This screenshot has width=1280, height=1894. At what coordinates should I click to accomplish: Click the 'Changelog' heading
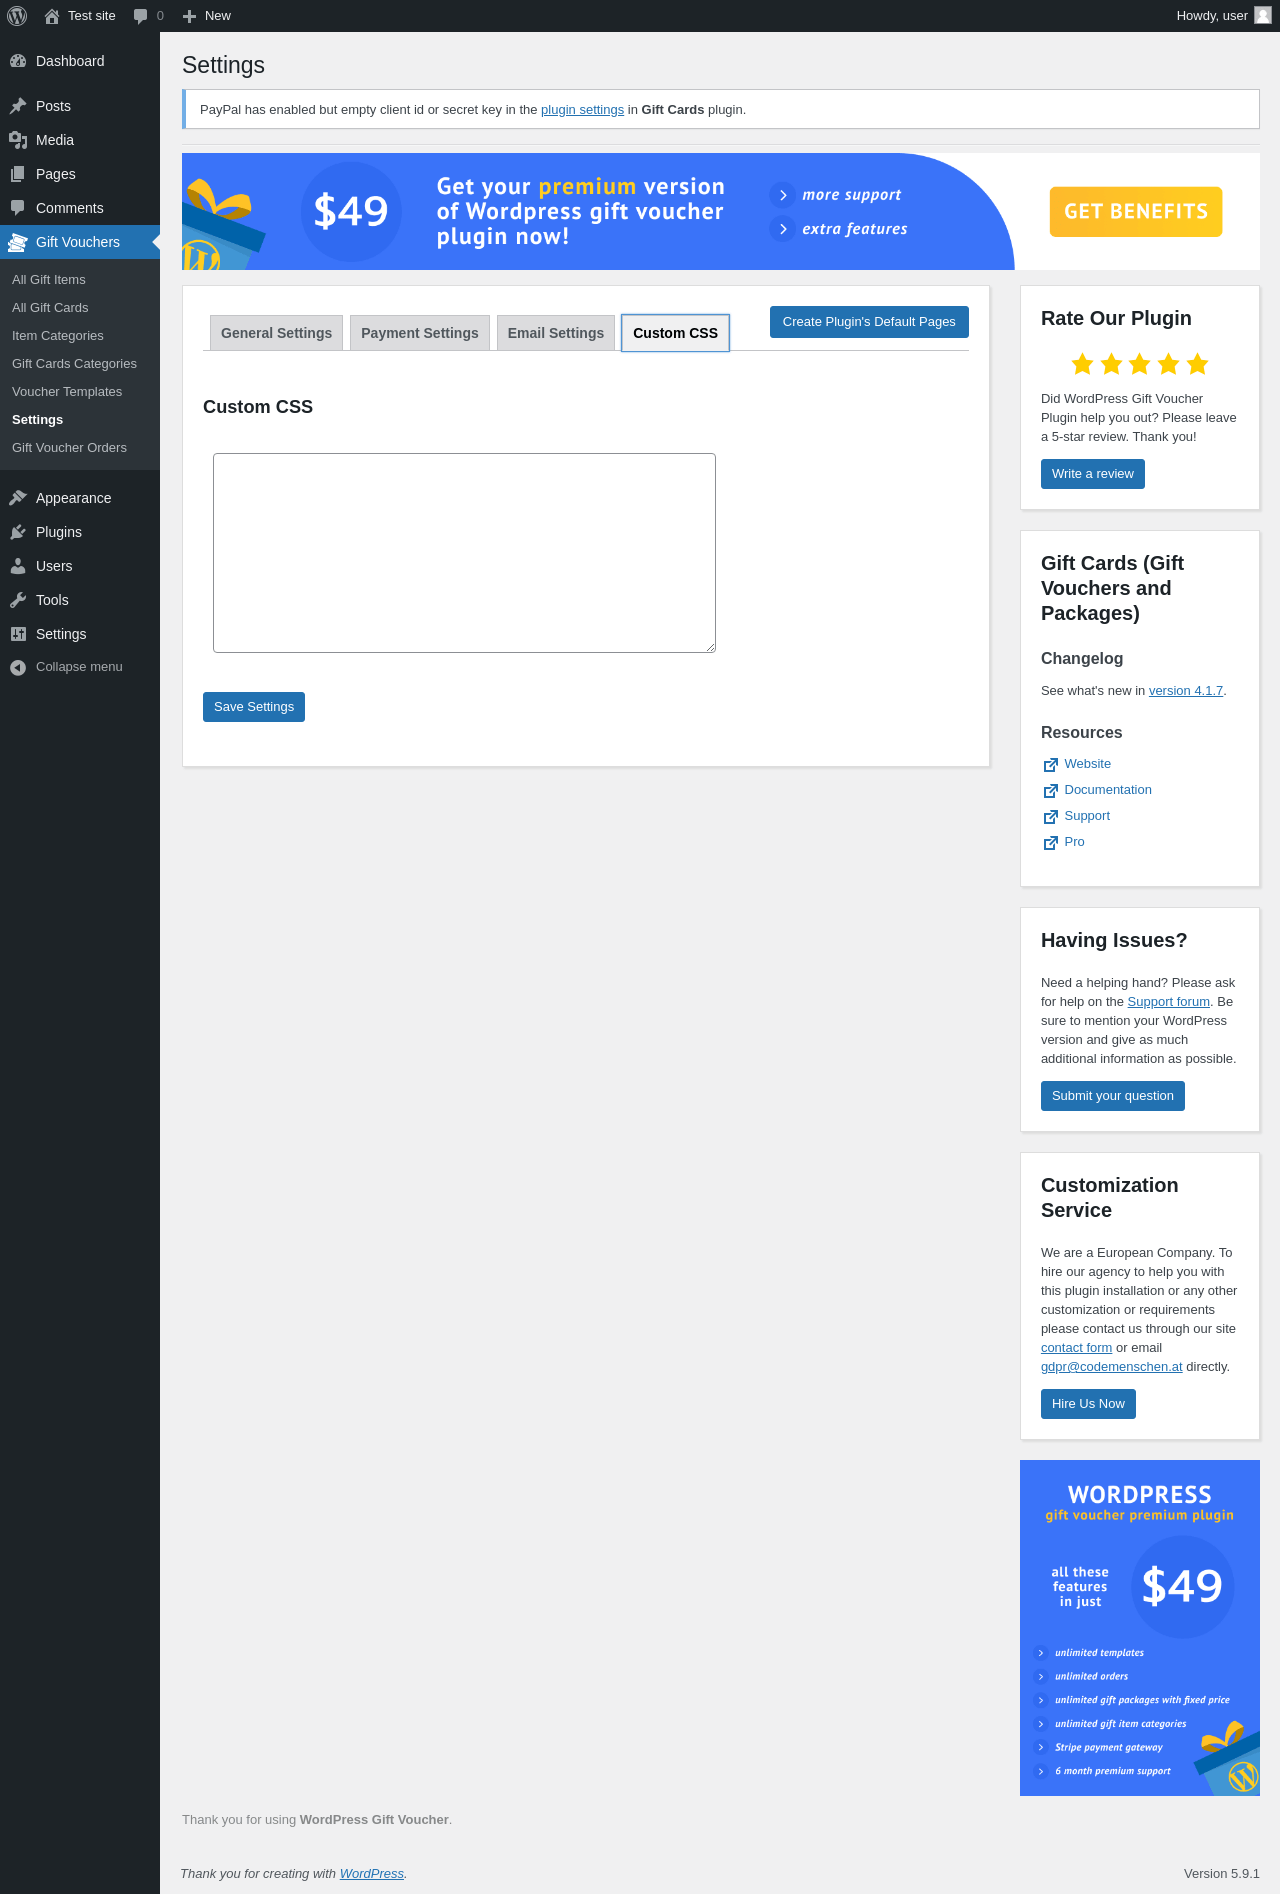coord(1082,659)
